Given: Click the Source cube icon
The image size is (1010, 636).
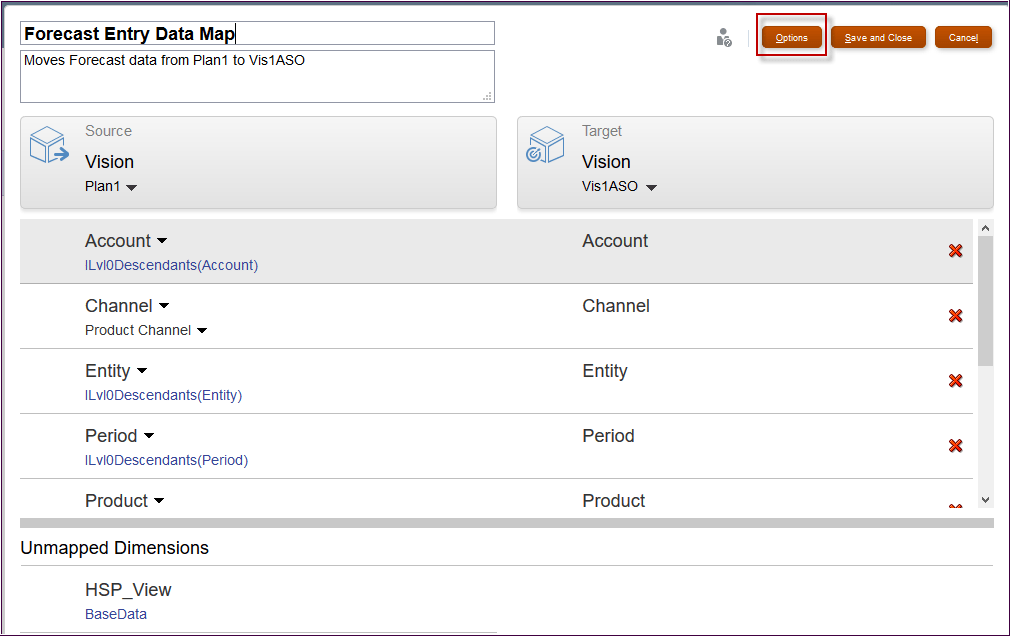Looking at the screenshot, I should tap(49, 145).
